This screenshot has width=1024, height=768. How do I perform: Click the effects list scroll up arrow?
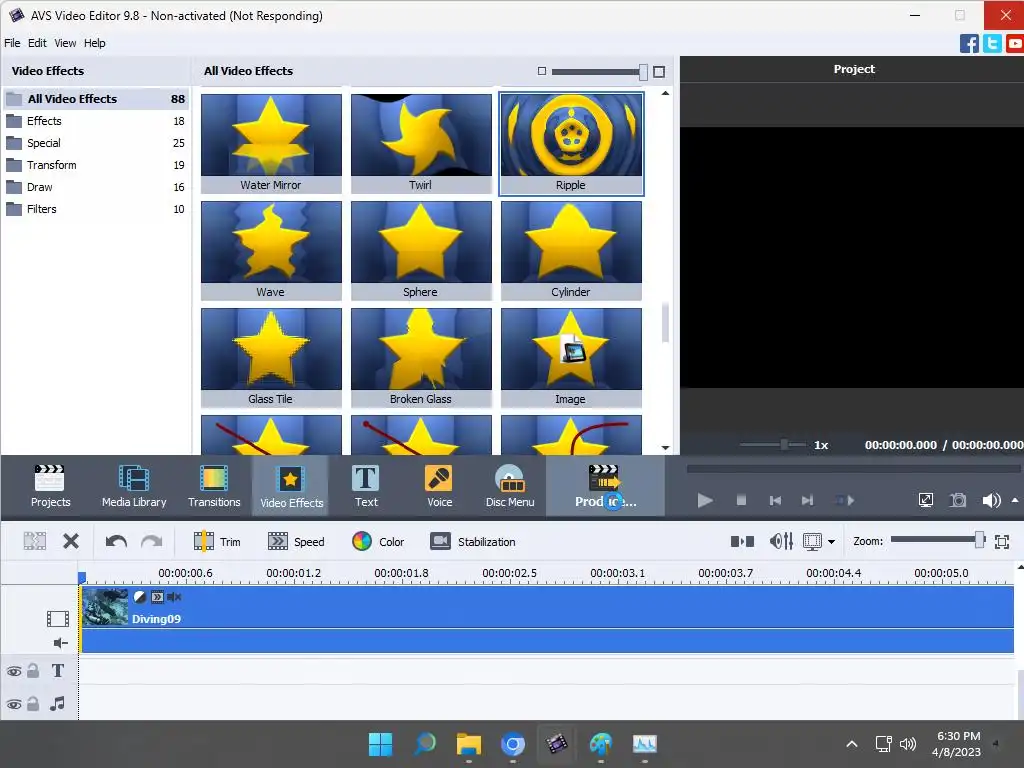click(x=665, y=93)
